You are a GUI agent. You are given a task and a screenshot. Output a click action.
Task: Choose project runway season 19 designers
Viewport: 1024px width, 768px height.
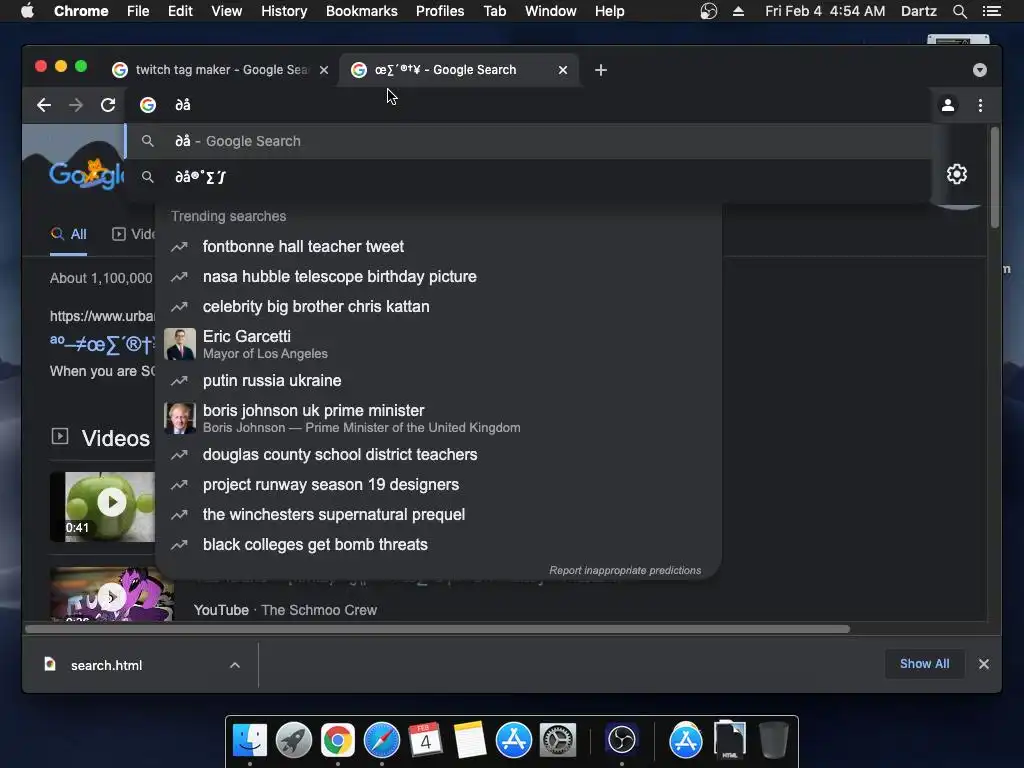pos(438,485)
